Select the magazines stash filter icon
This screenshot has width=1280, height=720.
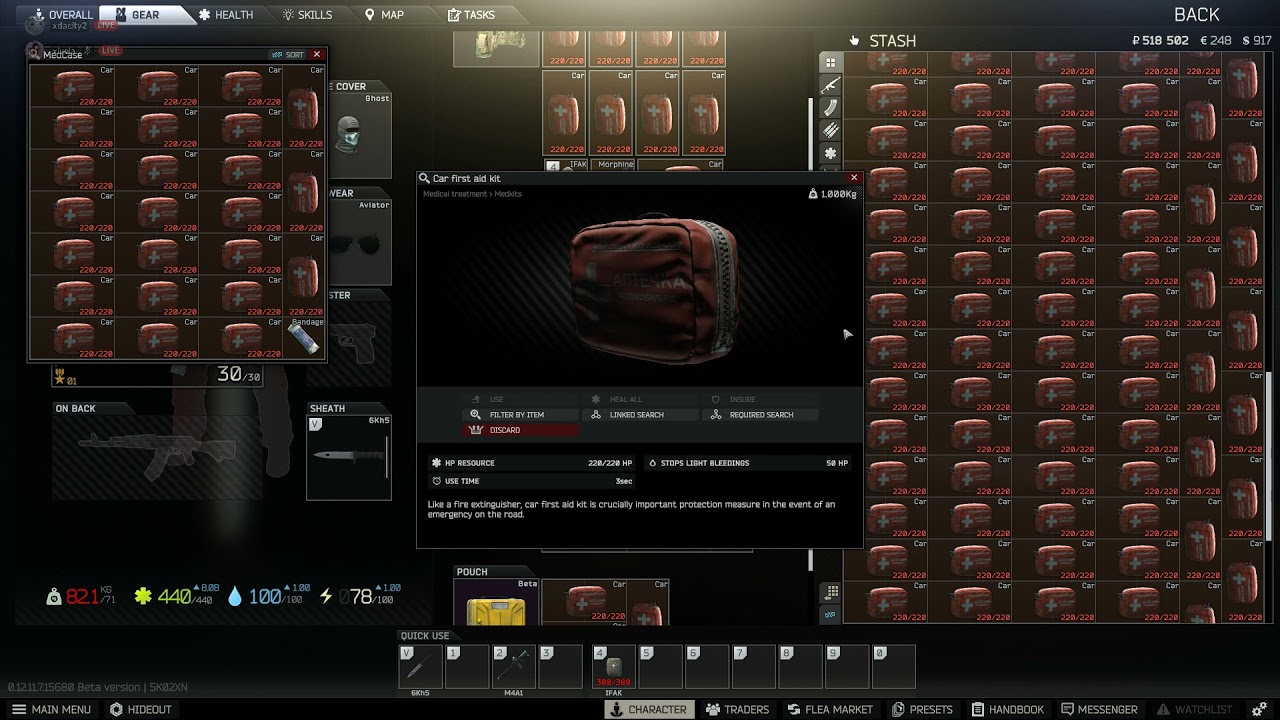click(830, 108)
